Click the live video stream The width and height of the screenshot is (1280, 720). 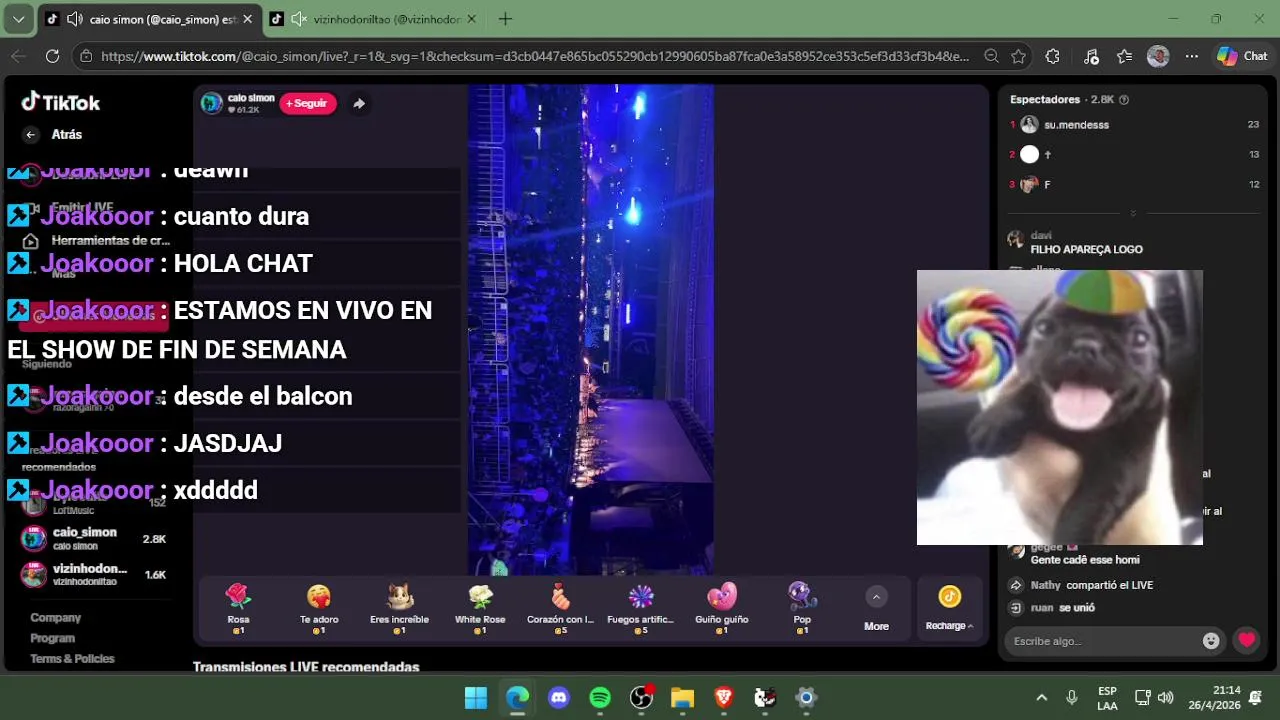(590, 330)
